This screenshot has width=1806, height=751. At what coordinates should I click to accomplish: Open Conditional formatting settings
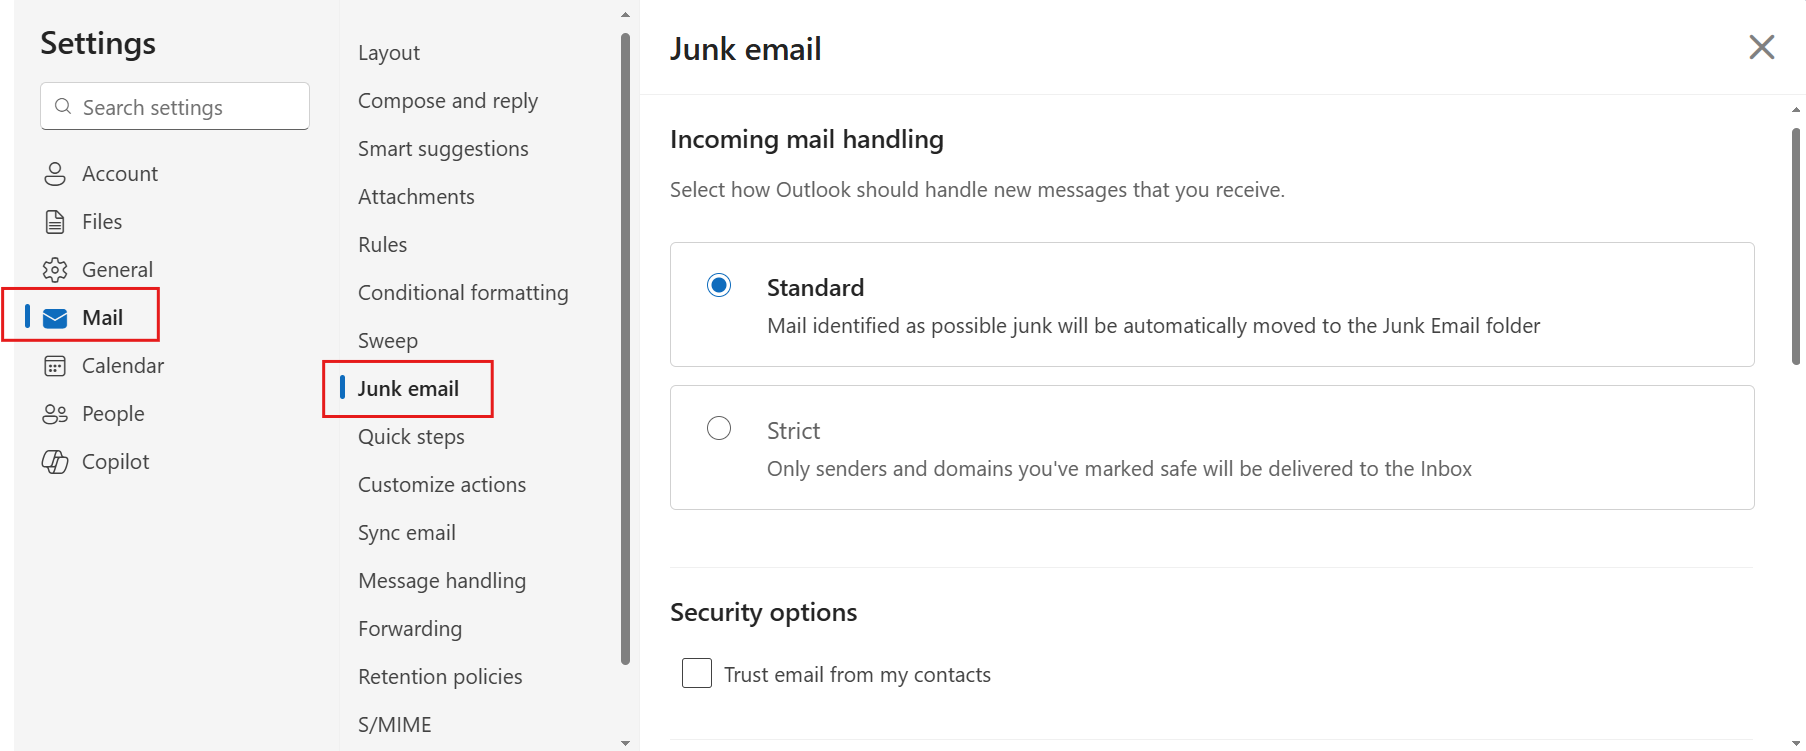(x=463, y=293)
